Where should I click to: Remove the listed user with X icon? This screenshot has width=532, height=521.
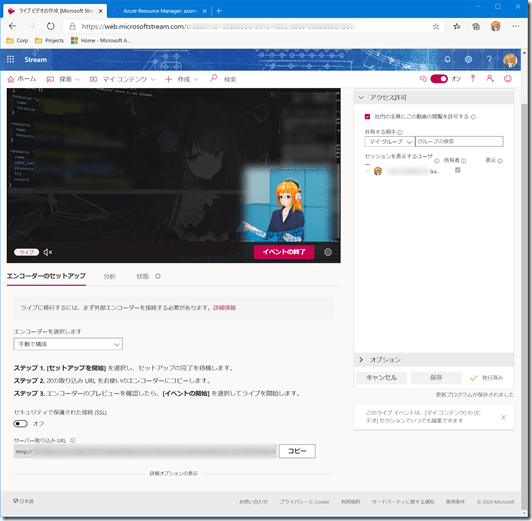[x=367, y=171]
